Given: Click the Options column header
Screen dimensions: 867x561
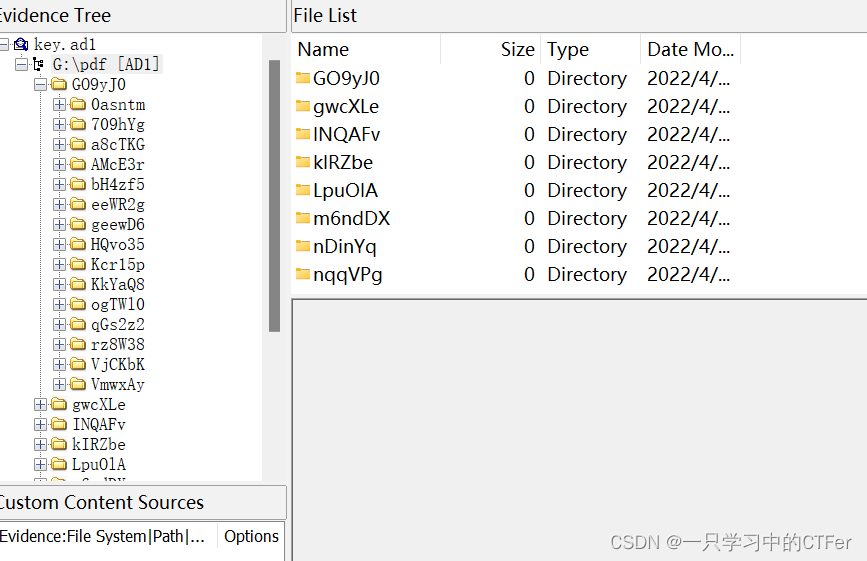Looking at the screenshot, I should click(x=251, y=536).
